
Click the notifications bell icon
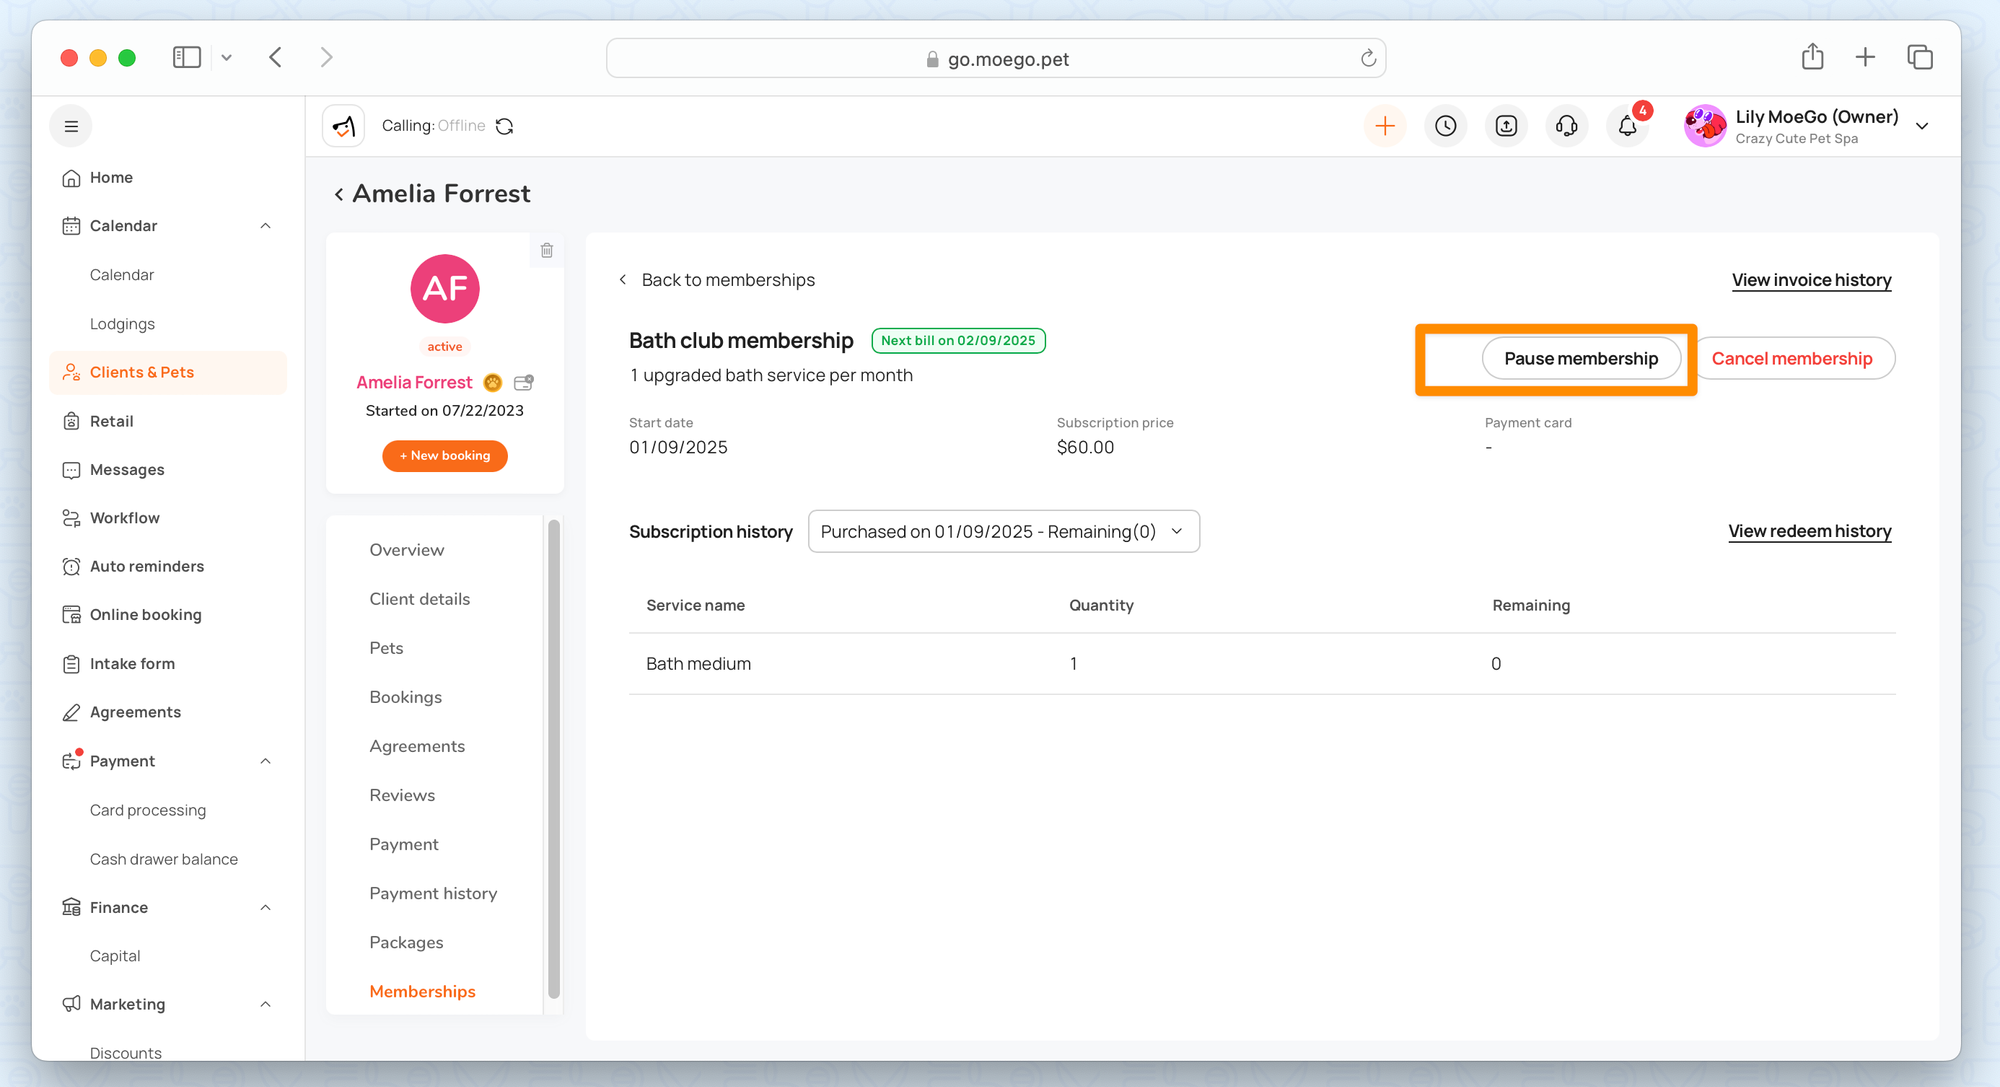(1627, 126)
